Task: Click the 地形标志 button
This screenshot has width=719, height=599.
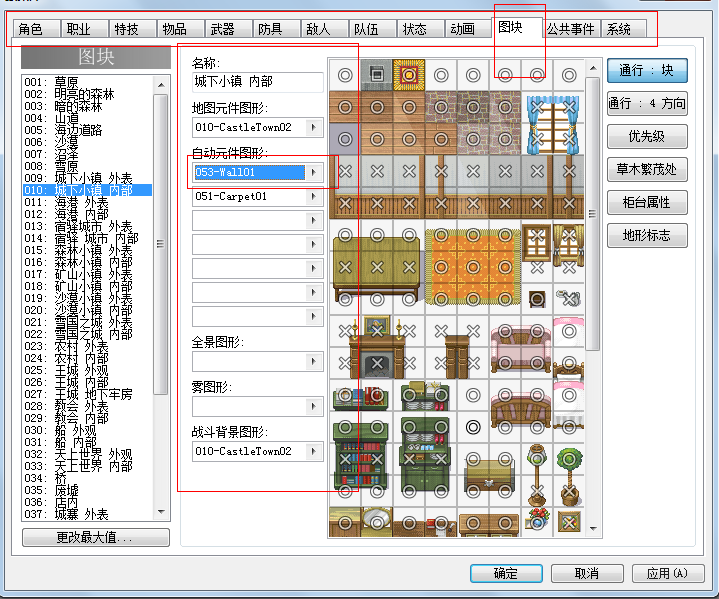Action: pos(647,236)
